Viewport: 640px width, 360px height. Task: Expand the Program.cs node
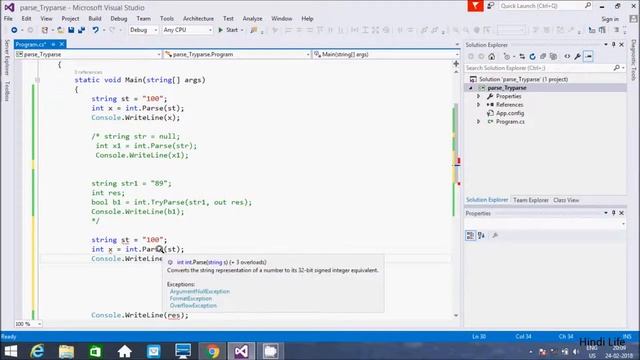[479, 122]
